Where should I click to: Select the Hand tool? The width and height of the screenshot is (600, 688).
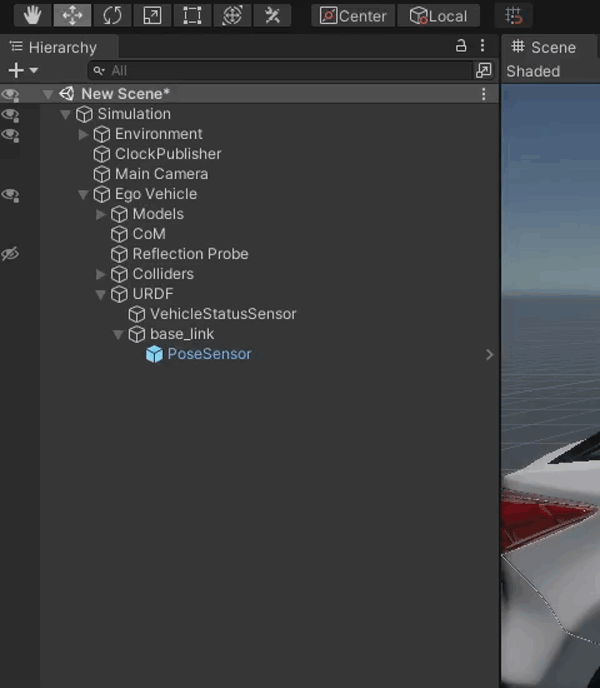[x=32, y=16]
